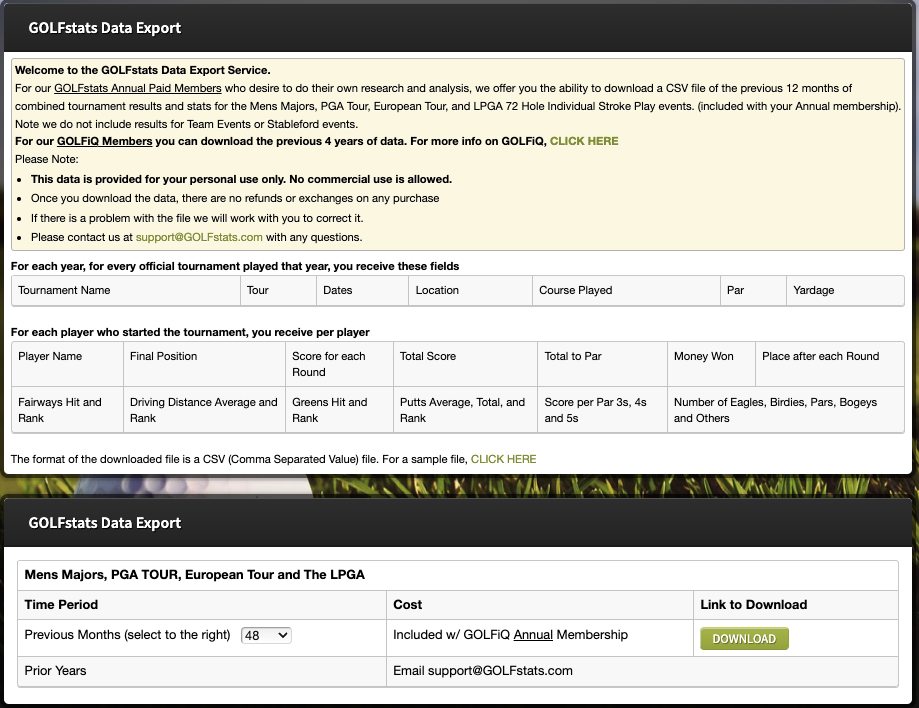Click Note about Team Events or Stableford events
This screenshot has height=708, width=919.
186,124
